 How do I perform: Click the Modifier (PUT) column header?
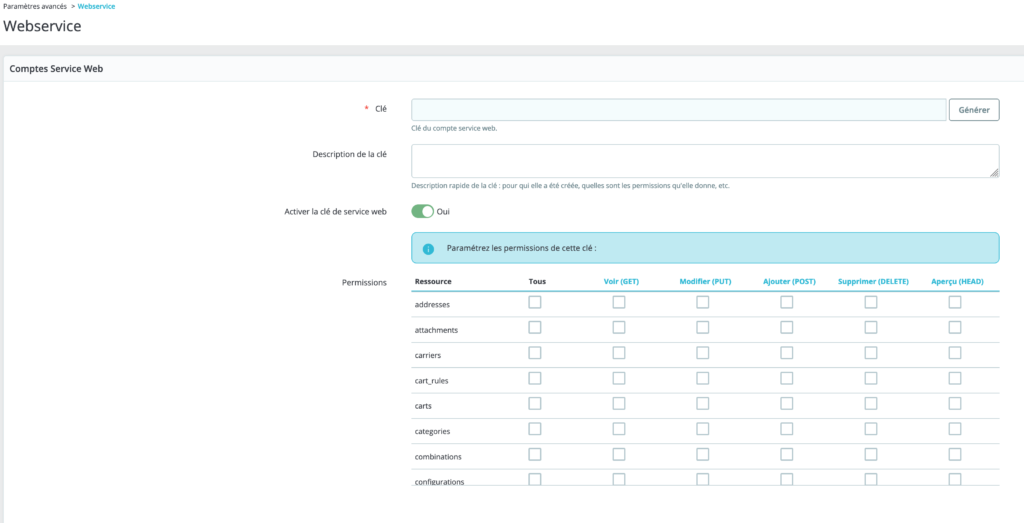(705, 281)
